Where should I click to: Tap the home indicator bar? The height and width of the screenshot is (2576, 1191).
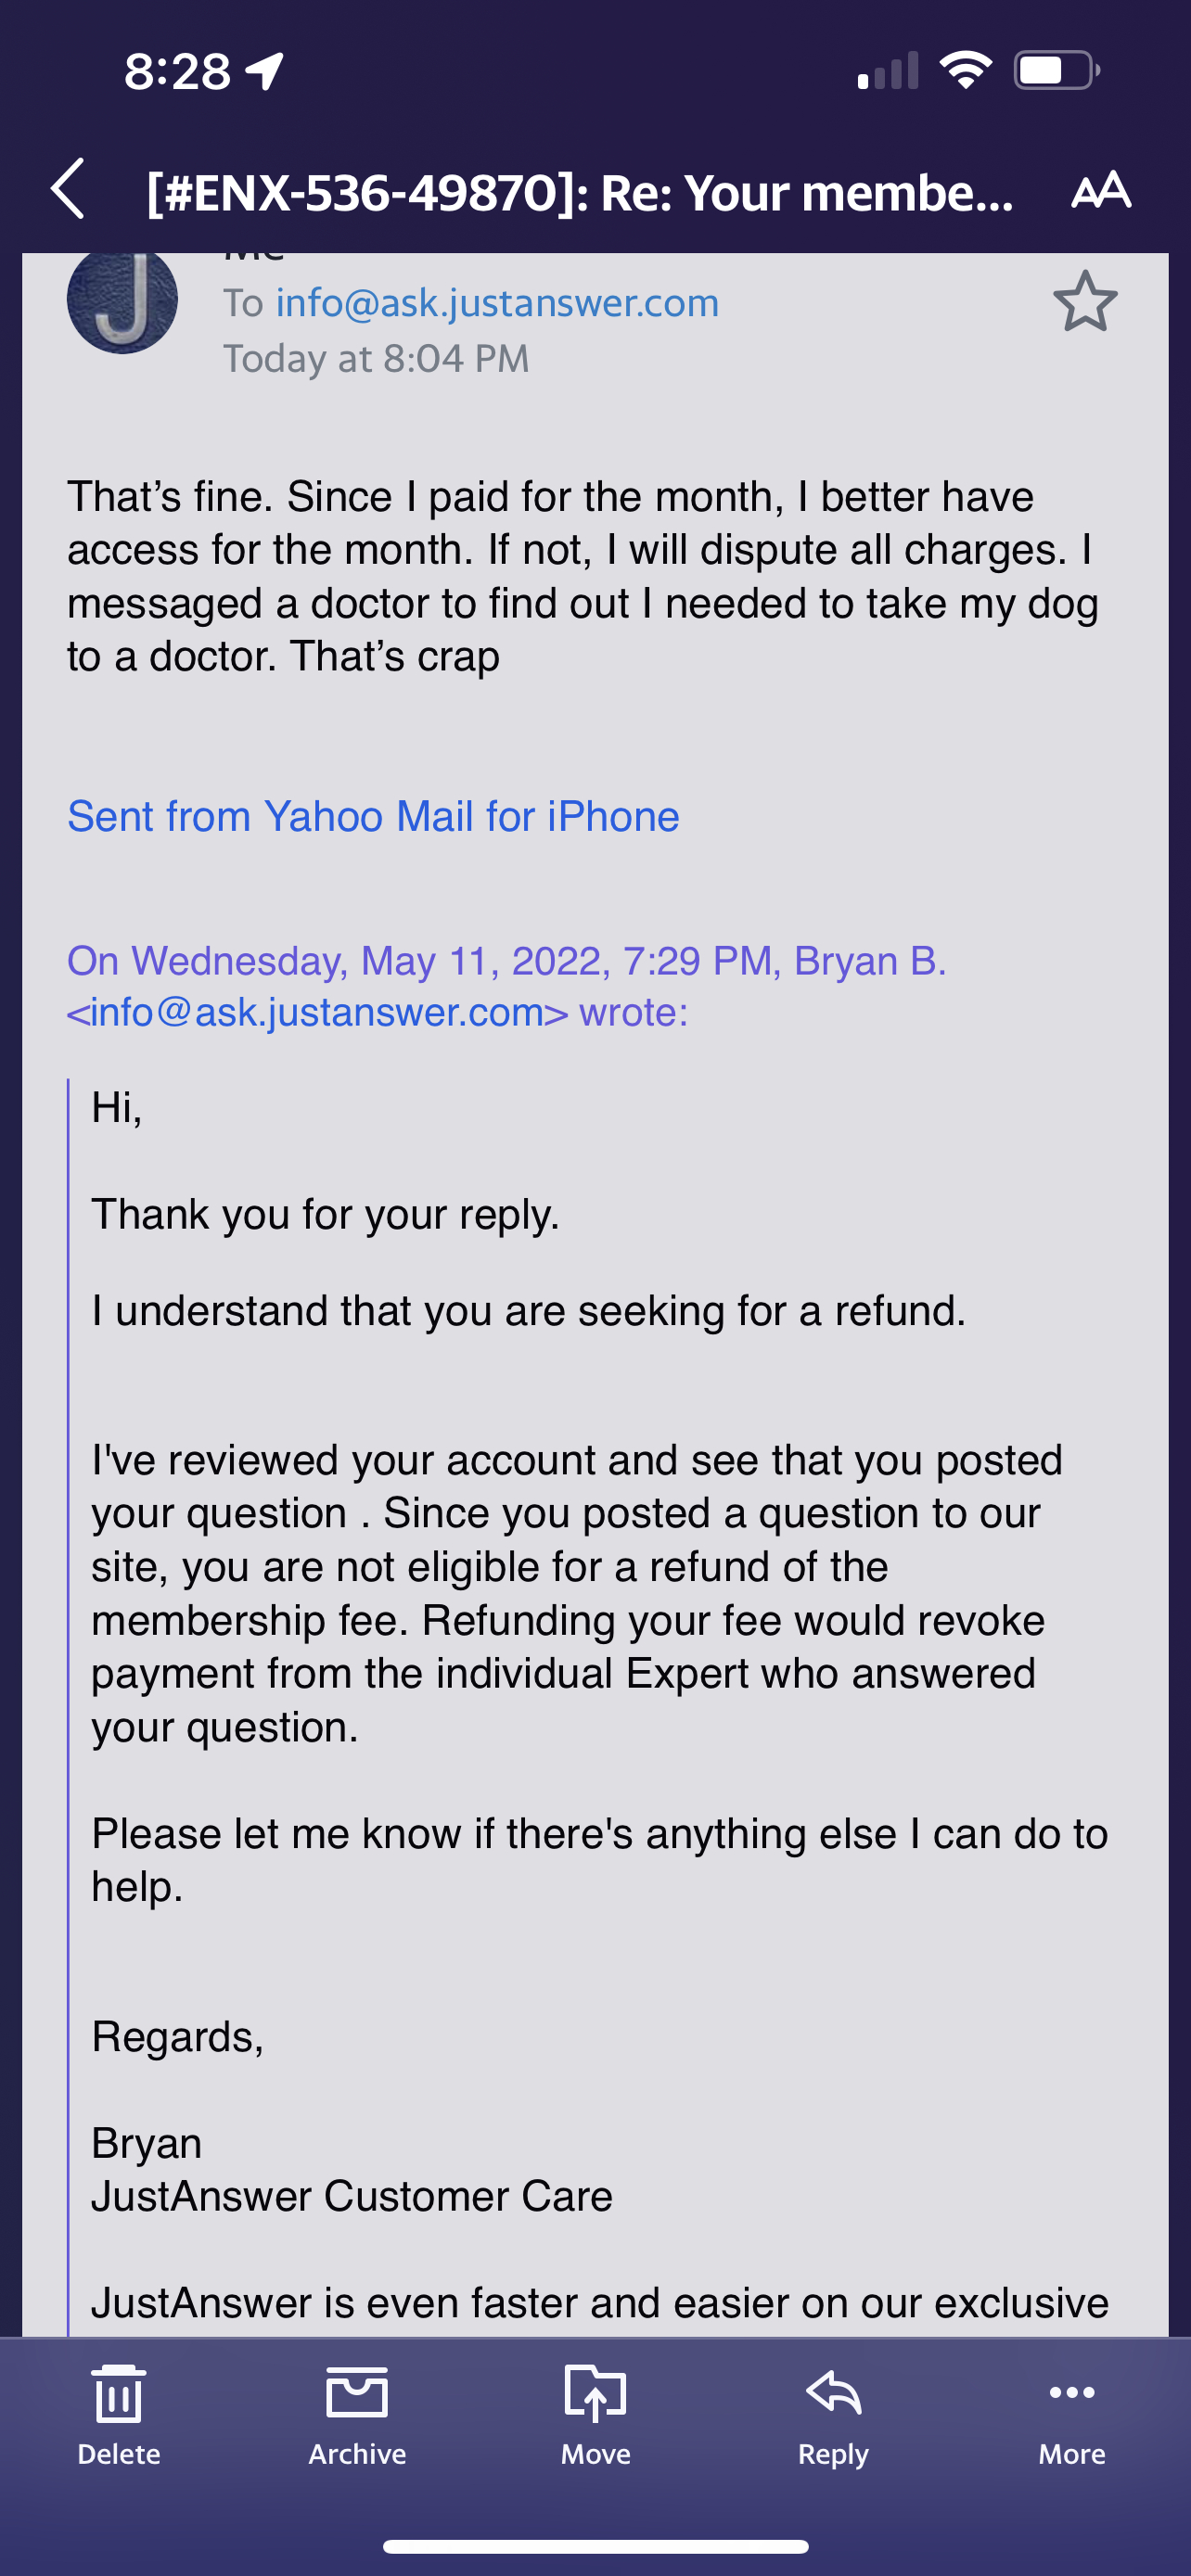point(595,2546)
